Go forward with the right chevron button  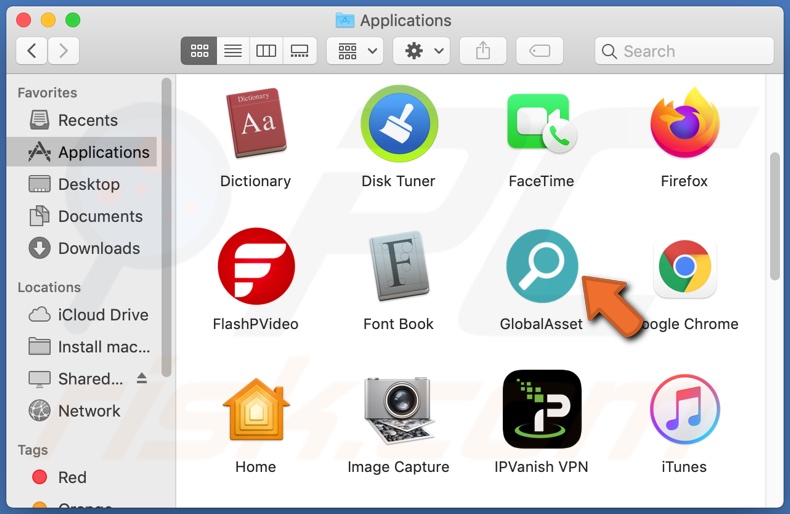click(x=63, y=51)
